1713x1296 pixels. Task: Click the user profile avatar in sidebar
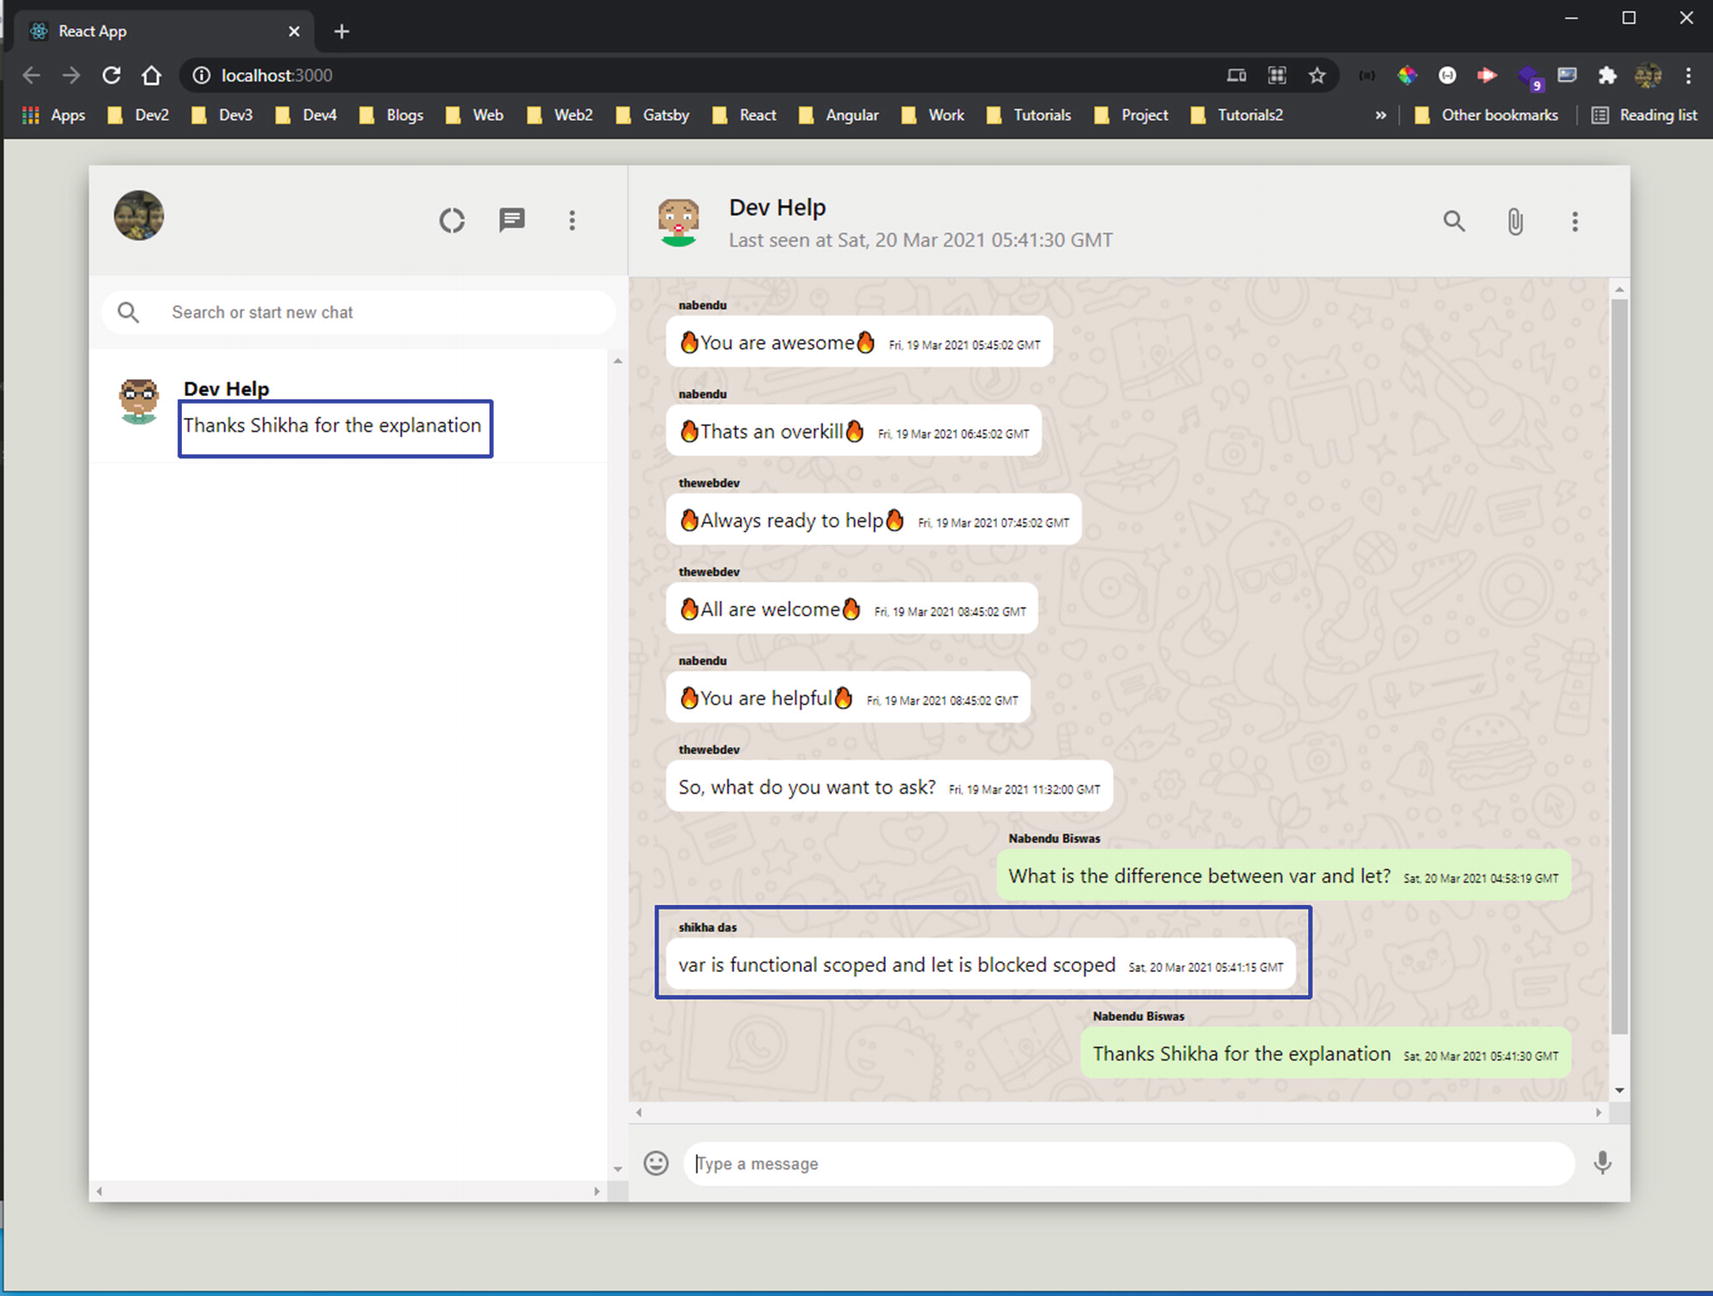coord(139,216)
